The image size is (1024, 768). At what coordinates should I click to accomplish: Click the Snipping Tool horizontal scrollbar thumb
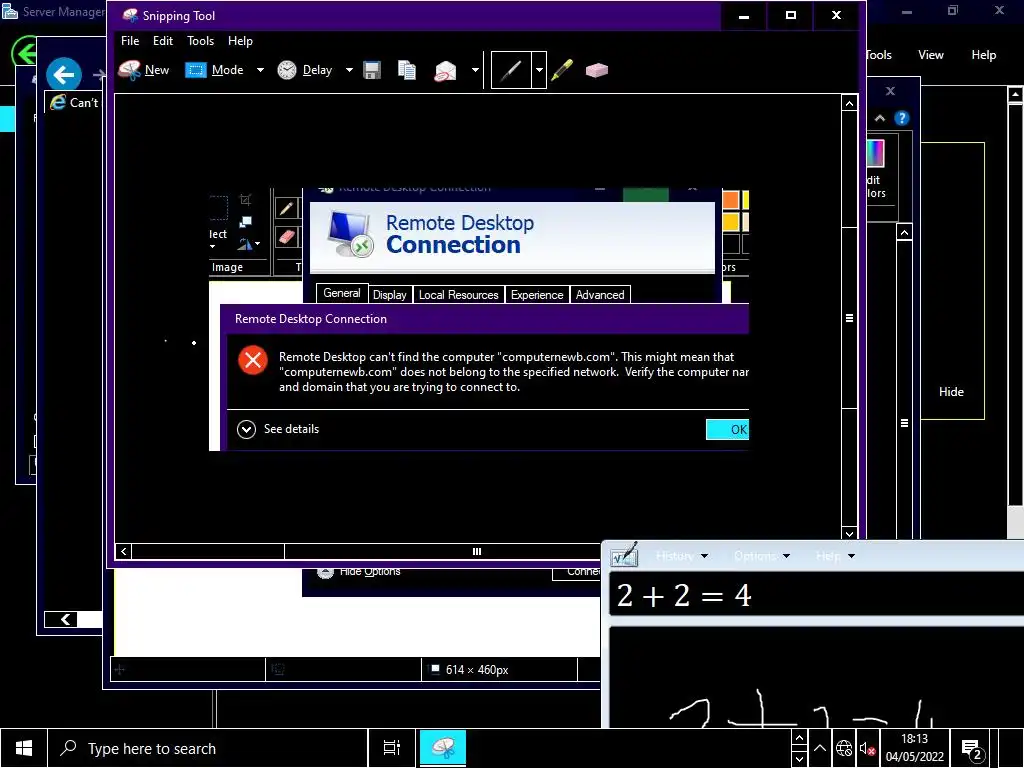476,551
